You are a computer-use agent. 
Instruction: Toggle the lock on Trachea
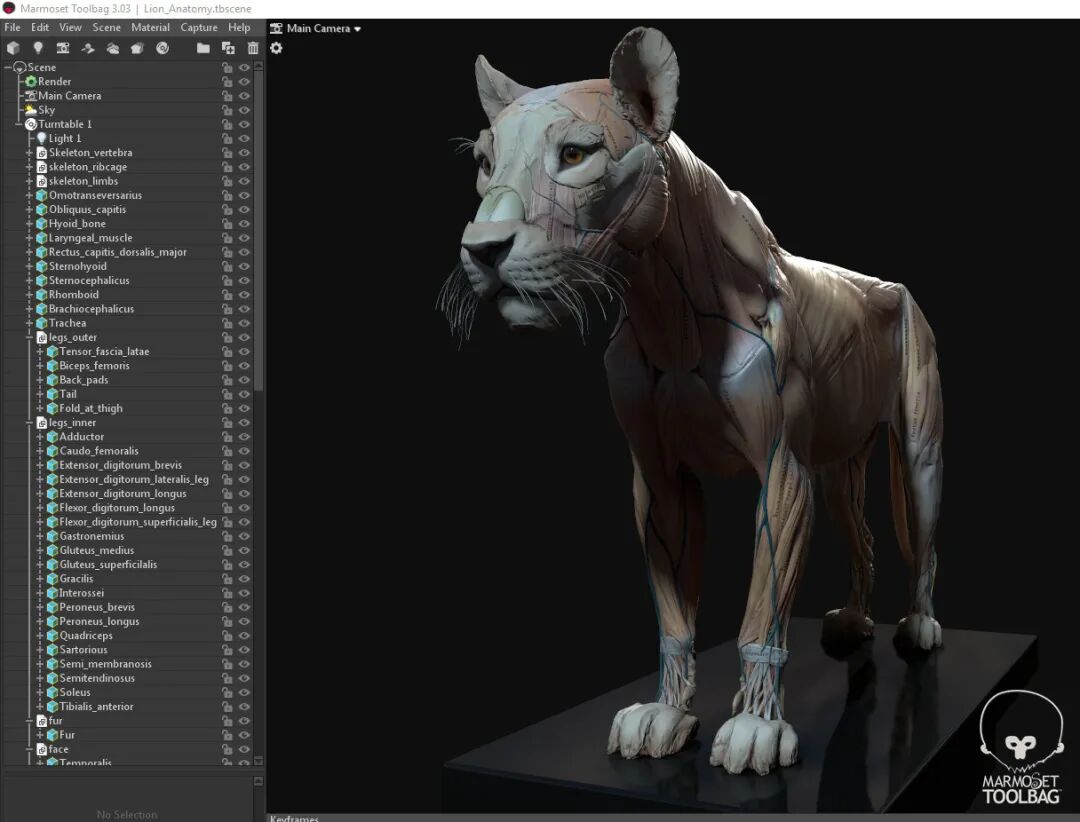click(x=227, y=323)
